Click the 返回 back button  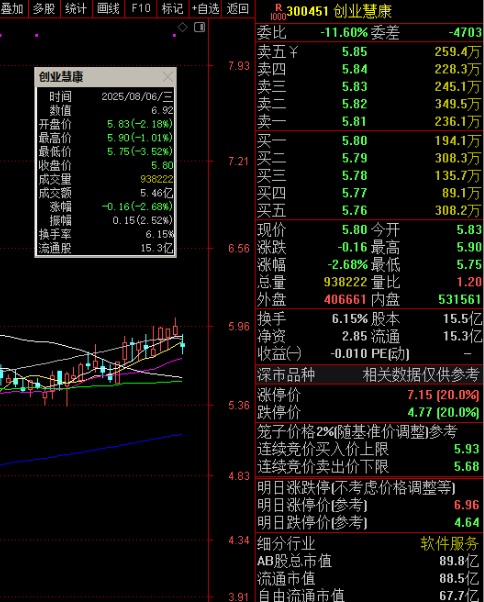click(x=238, y=8)
